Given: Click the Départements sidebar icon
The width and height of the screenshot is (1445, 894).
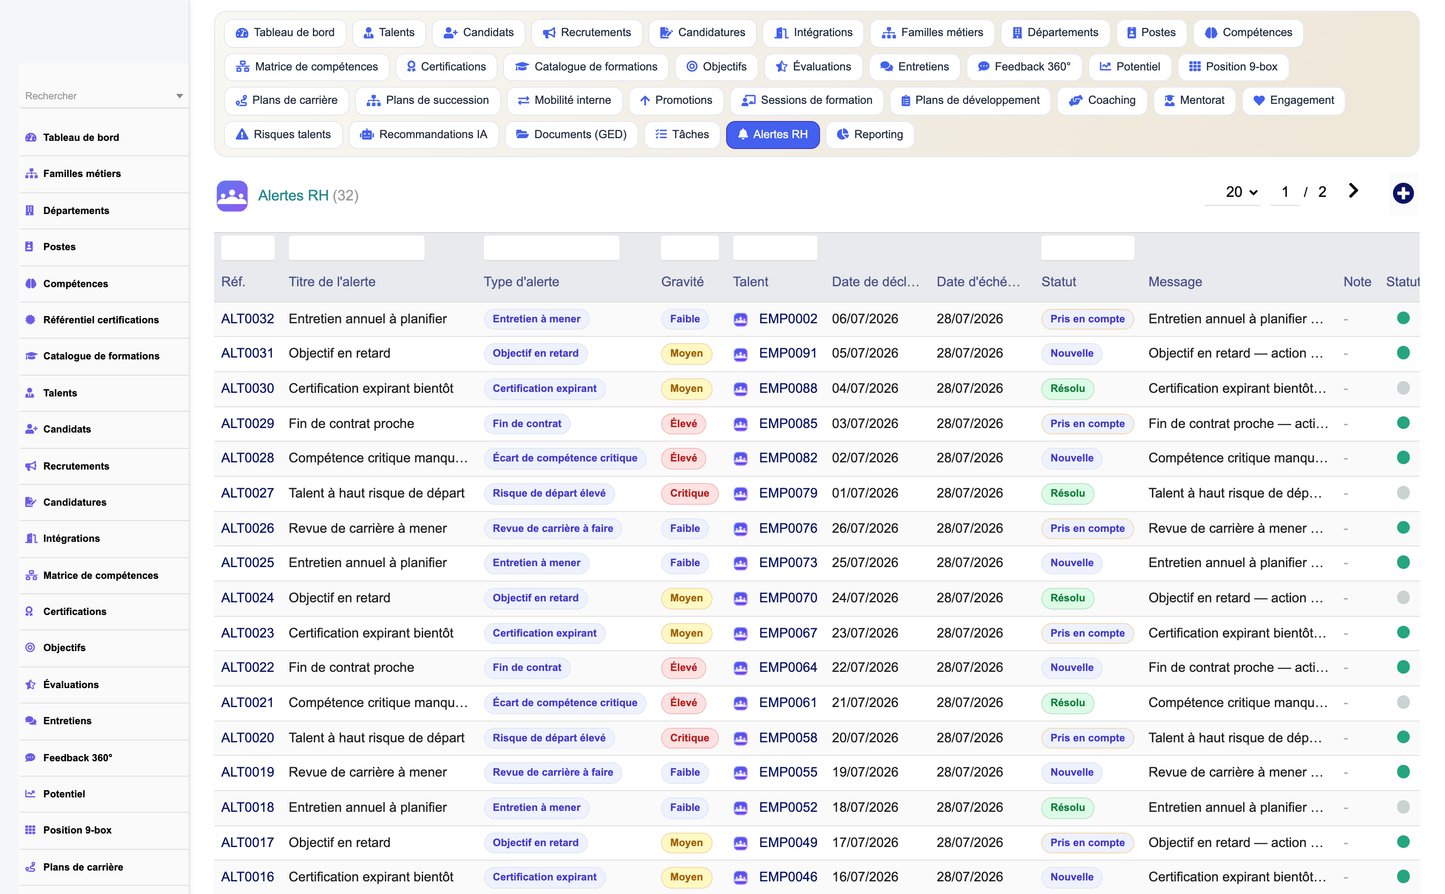Looking at the screenshot, I should pyautogui.click(x=30, y=211).
